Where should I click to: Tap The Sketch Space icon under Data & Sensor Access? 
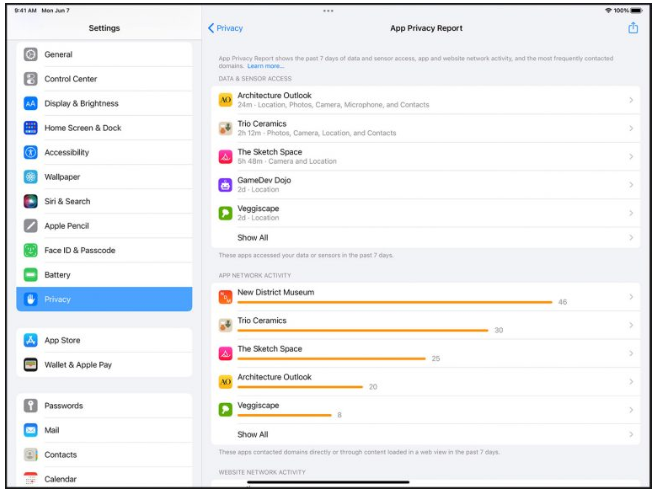coord(226,157)
